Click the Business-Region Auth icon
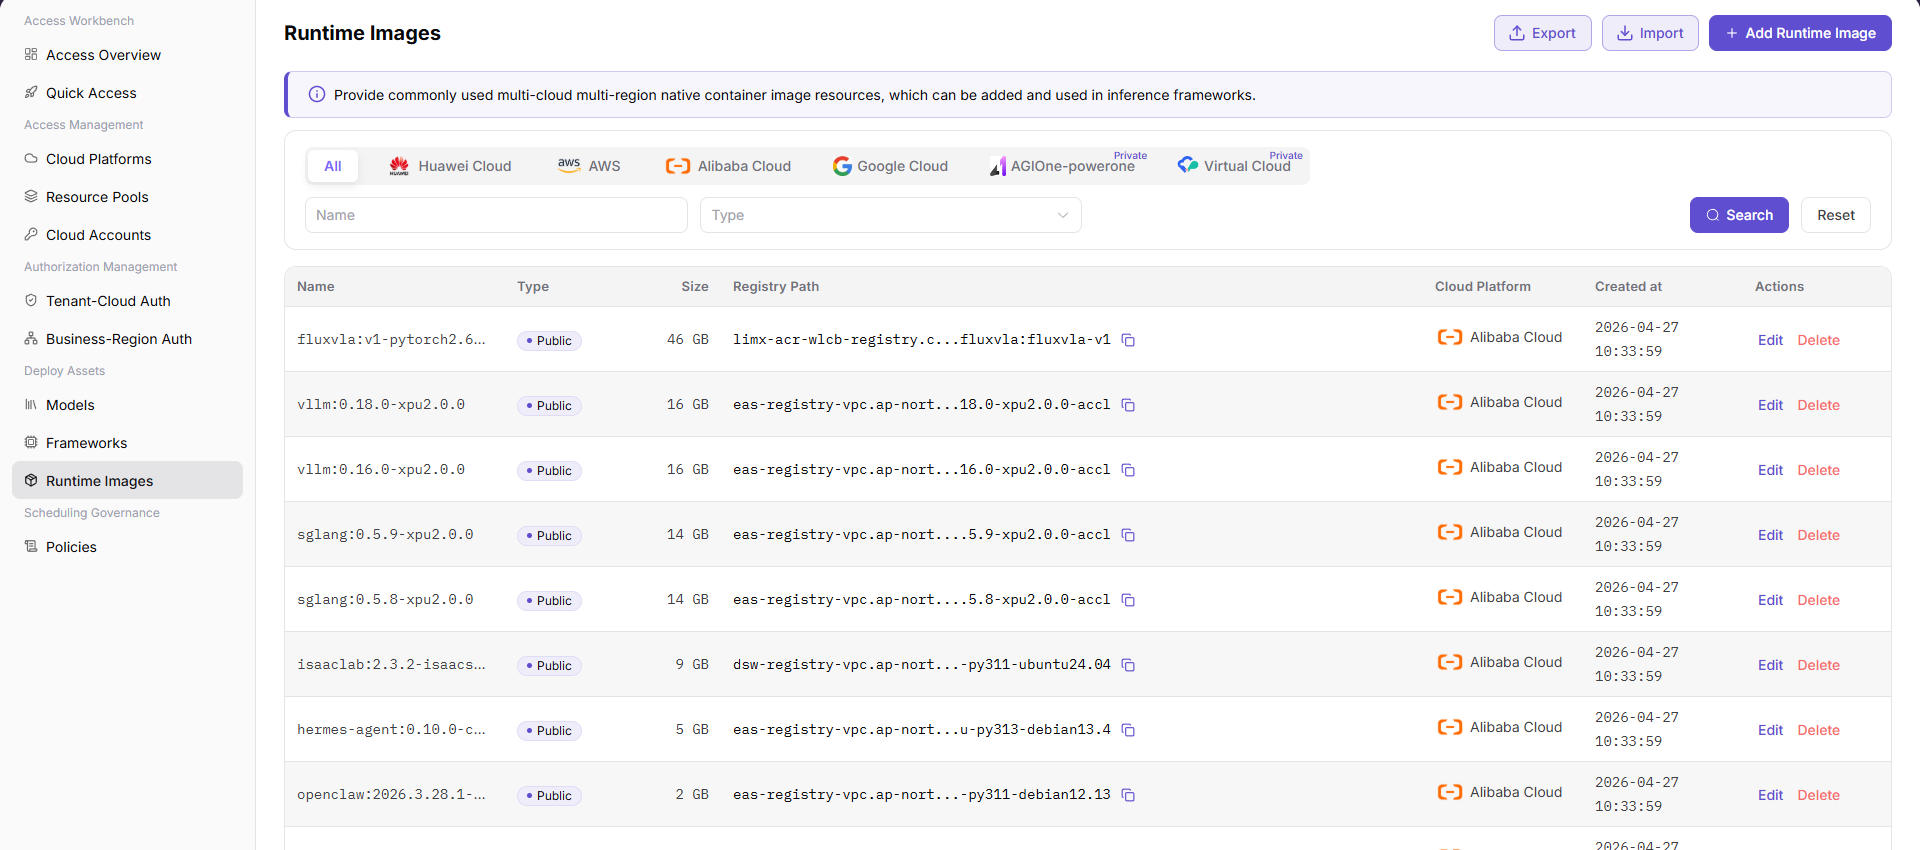Image resolution: width=1920 pixels, height=850 pixels. click(31, 338)
